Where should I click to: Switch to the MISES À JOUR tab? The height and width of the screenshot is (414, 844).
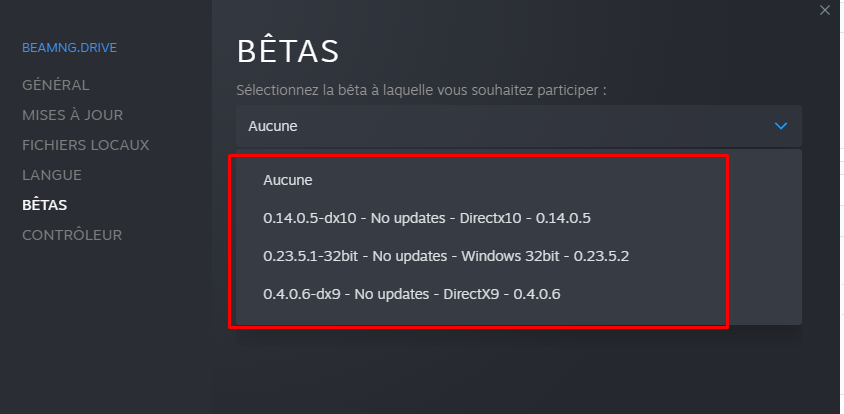click(72, 115)
